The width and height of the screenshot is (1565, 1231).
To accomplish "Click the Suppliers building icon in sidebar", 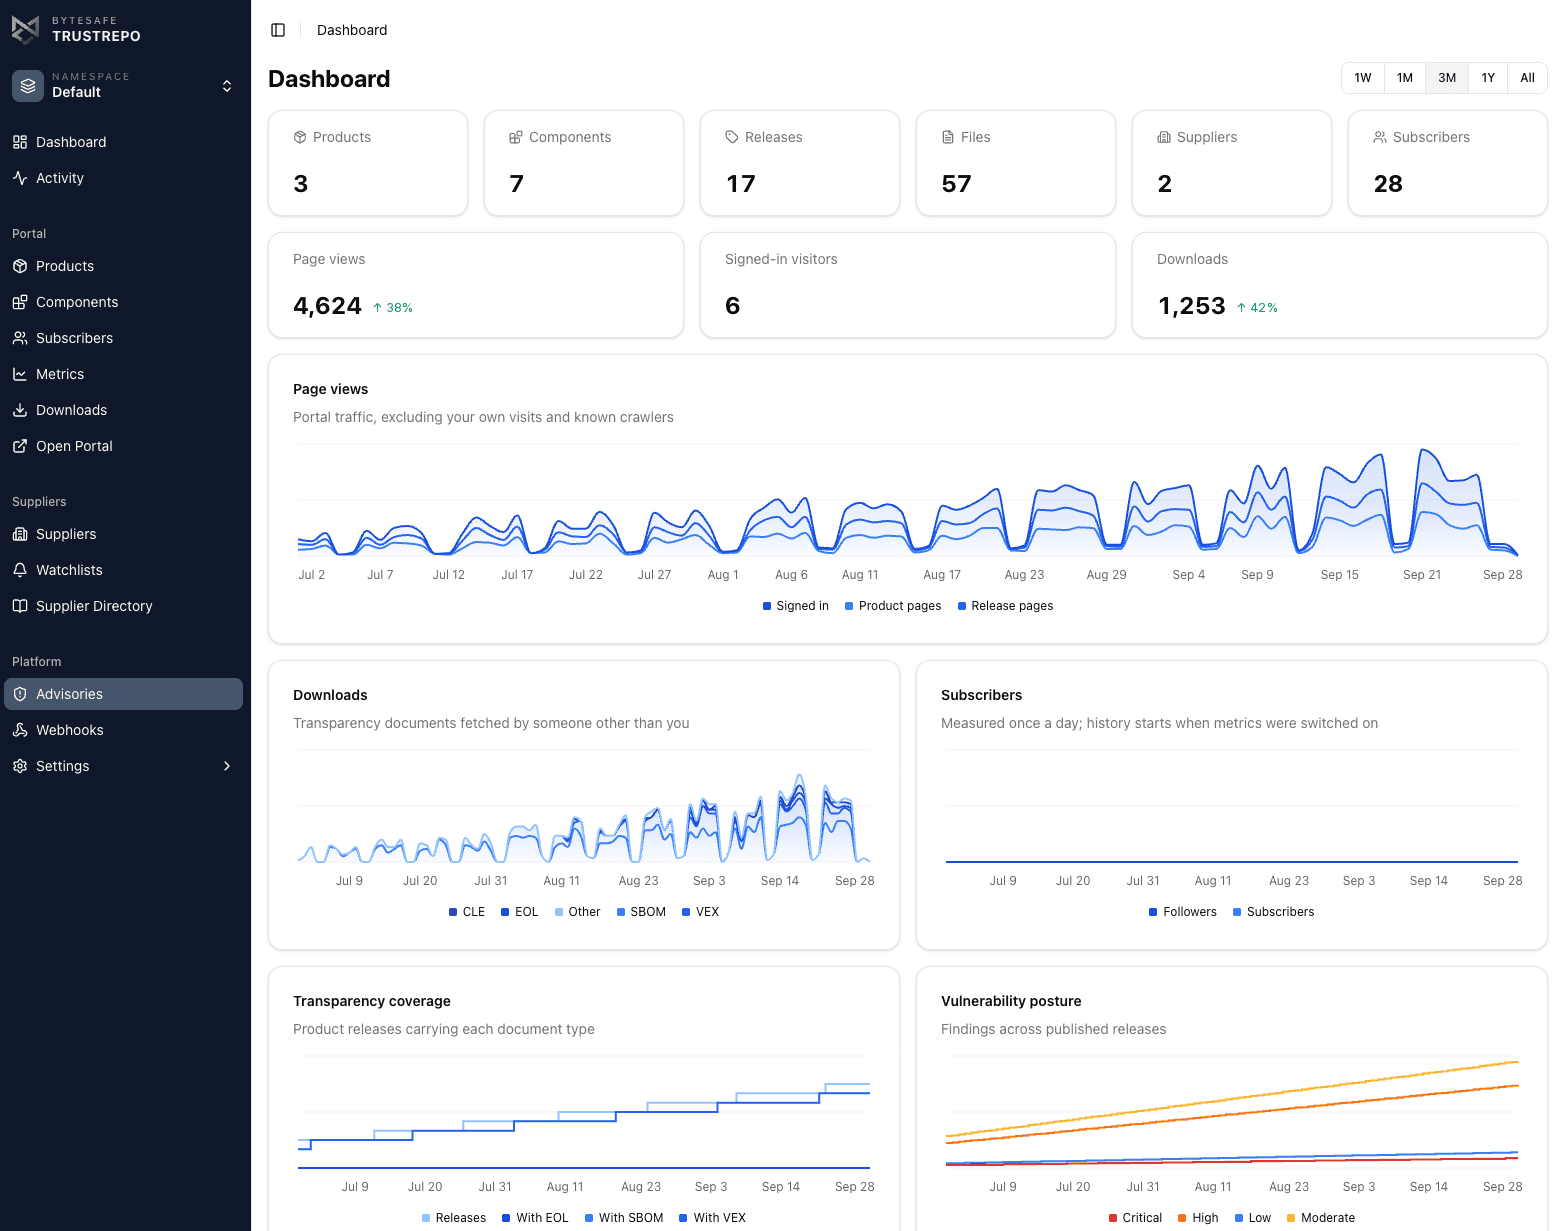I will pyautogui.click(x=20, y=534).
